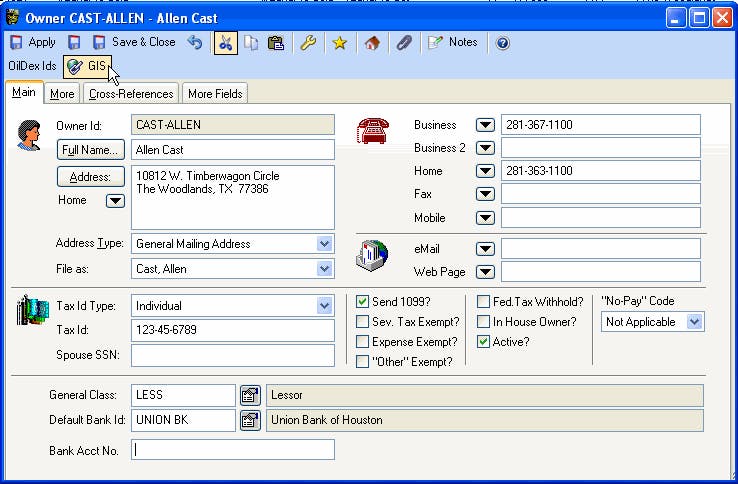Click the Fax number field
The image size is (738, 484).
coord(601,194)
